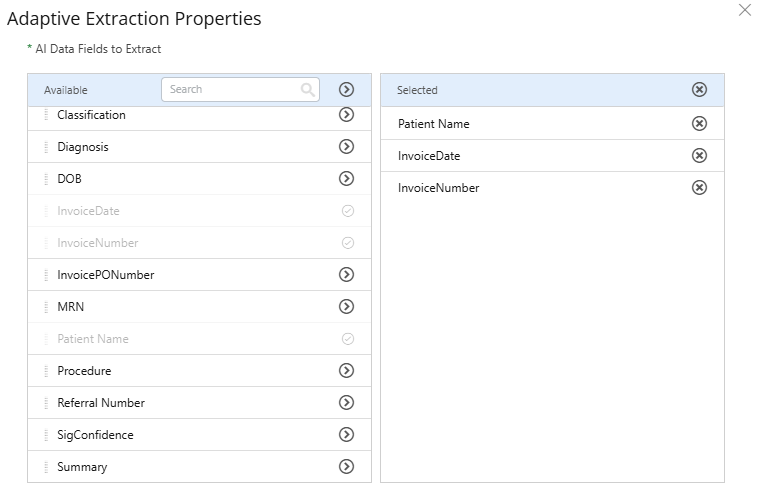The height and width of the screenshot is (500, 760).
Task: Select the Diagnosis item in Available list
Action: click(x=84, y=147)
